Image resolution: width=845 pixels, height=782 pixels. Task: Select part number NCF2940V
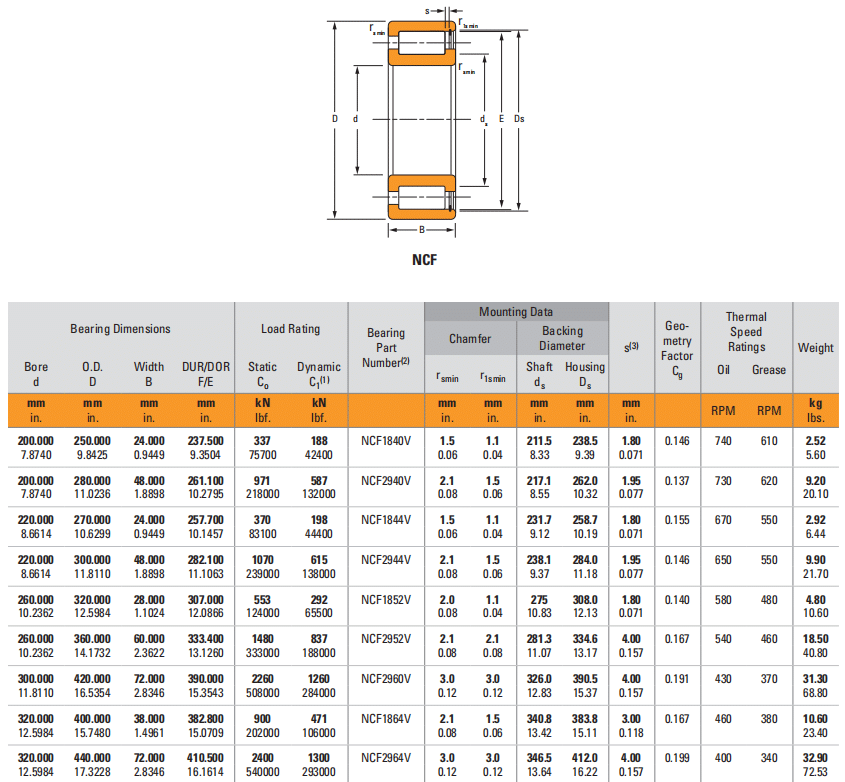[386, 480]
